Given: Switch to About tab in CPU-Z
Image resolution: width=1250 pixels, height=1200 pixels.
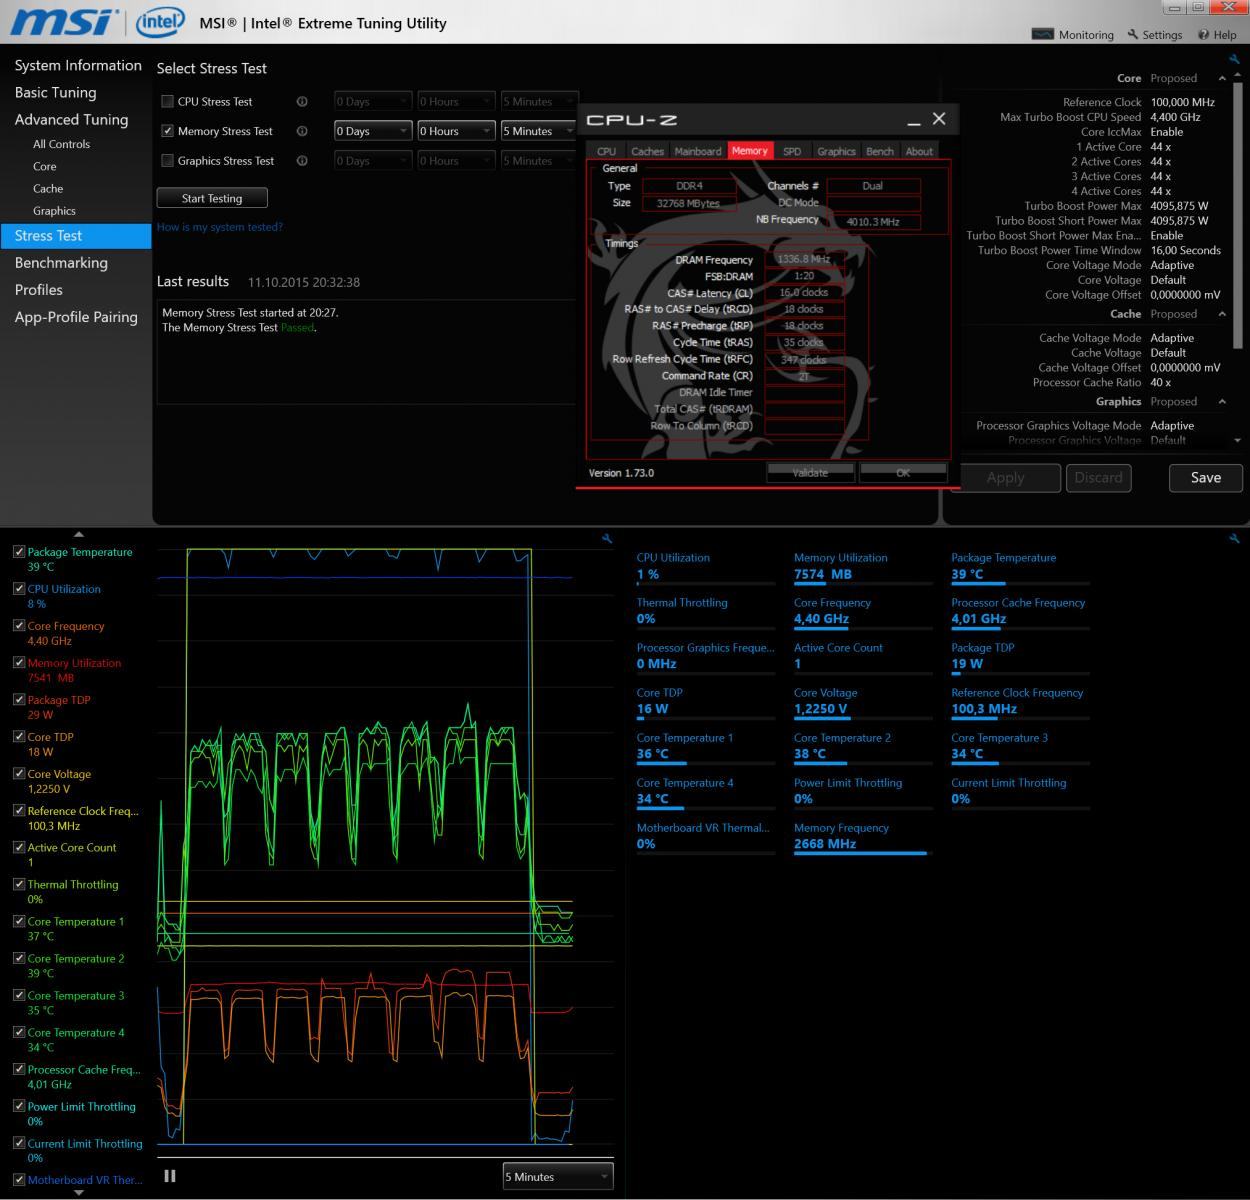Looking at the screenshot, I should [919, 151].
